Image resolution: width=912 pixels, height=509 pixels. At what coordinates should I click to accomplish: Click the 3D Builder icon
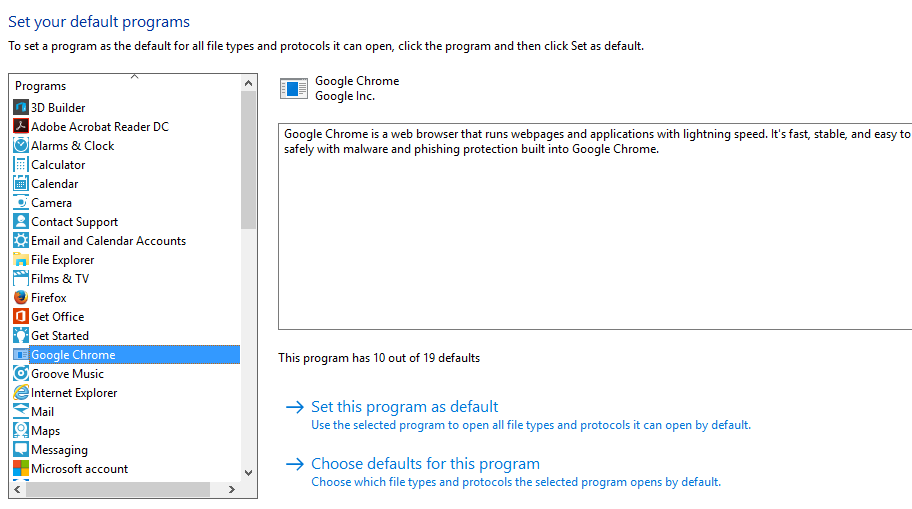click(21, 108)
